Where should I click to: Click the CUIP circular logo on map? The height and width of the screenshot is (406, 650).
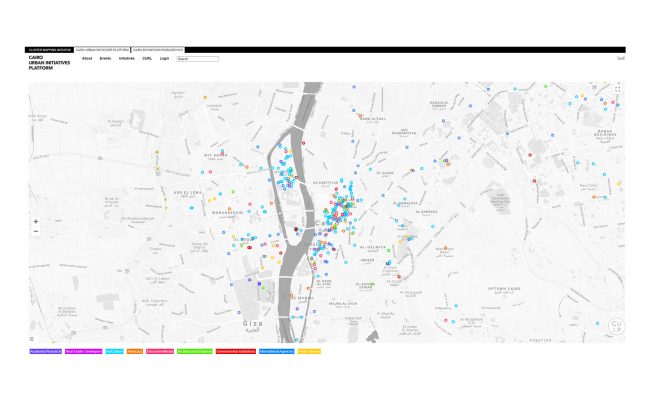click(617, 326)
